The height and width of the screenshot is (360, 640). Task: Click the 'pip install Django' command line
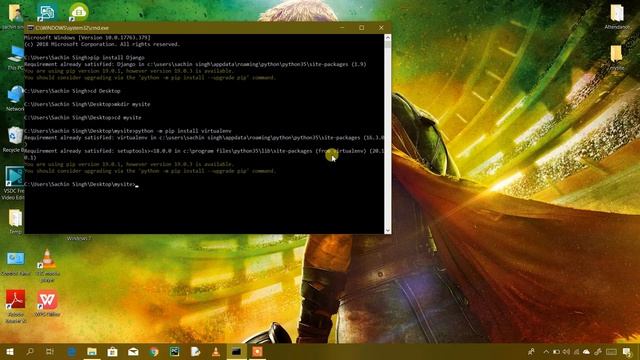pyautogui.click(x=84, y=58)
